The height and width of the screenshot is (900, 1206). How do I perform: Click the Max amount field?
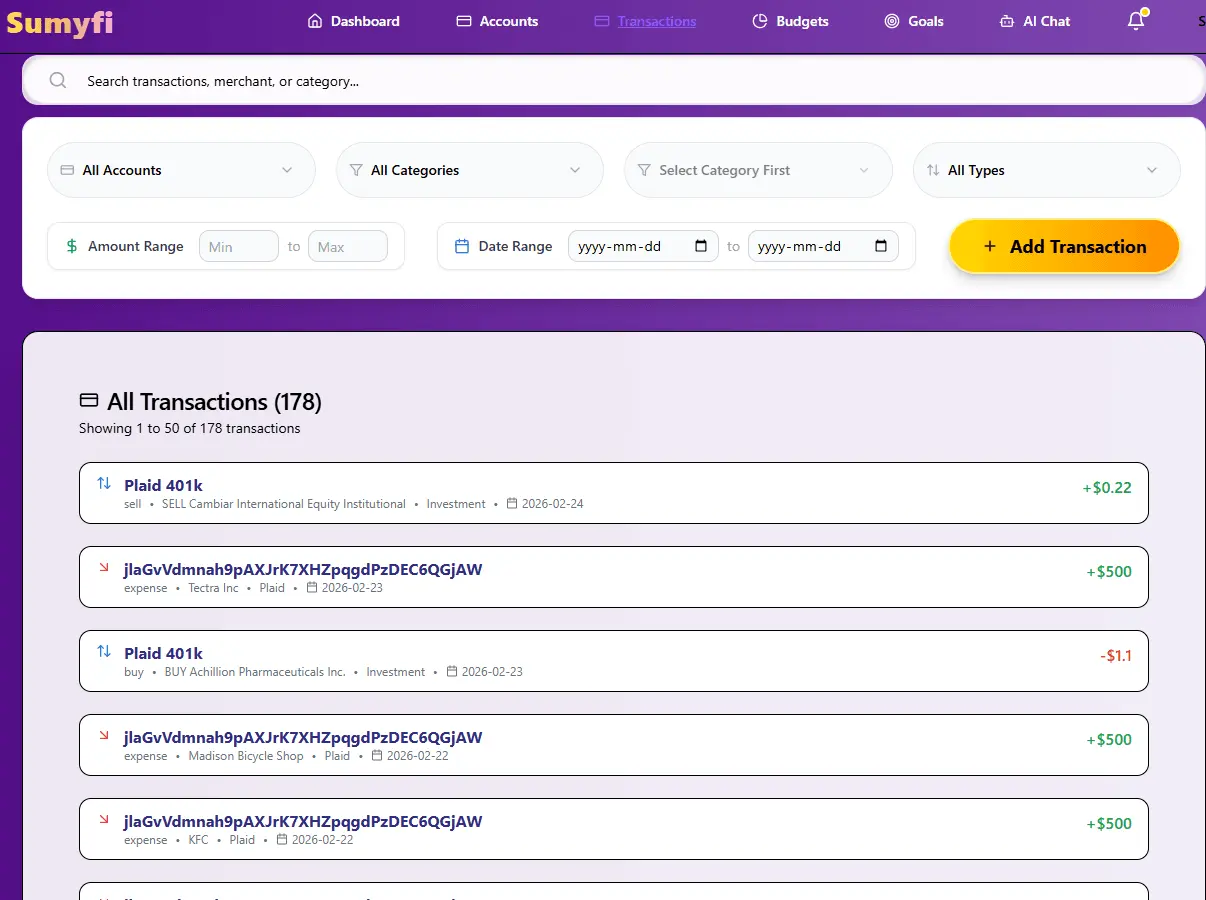tap(348, 246)
